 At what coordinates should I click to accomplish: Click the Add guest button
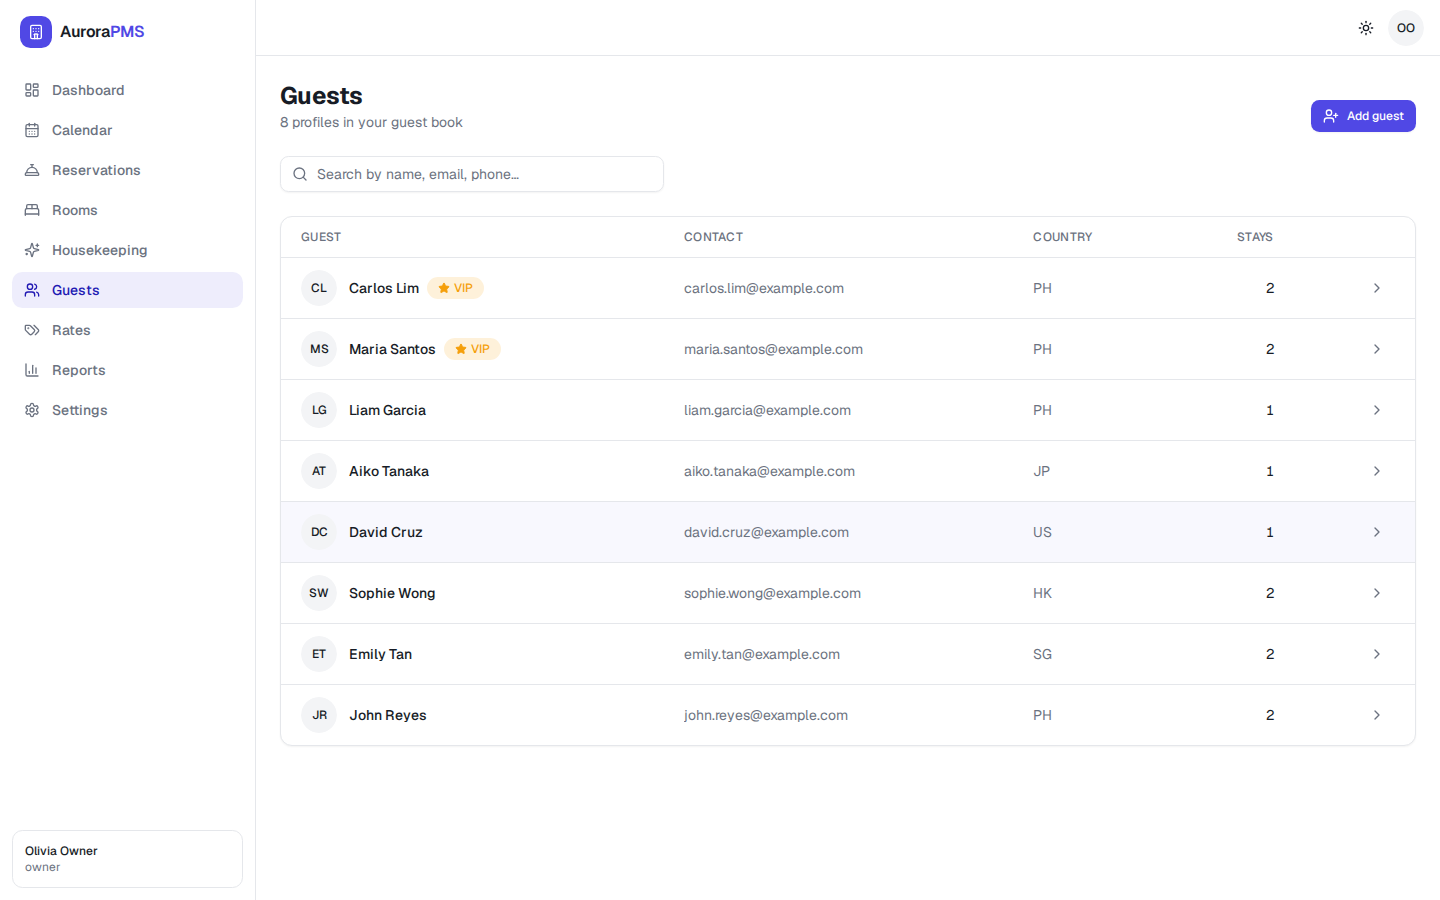pyautogui.click(x=1363, y=116)
